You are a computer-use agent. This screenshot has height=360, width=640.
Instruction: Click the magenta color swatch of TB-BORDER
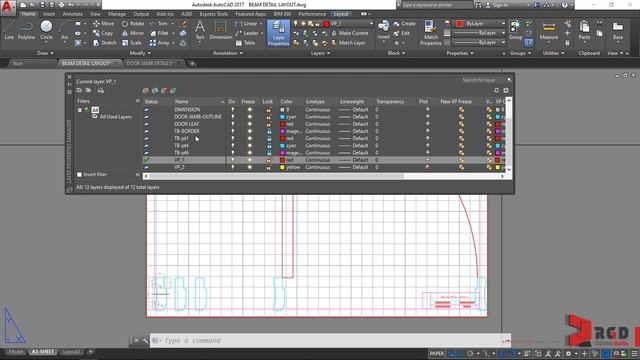pyautogui.click(x=282, y=131)
